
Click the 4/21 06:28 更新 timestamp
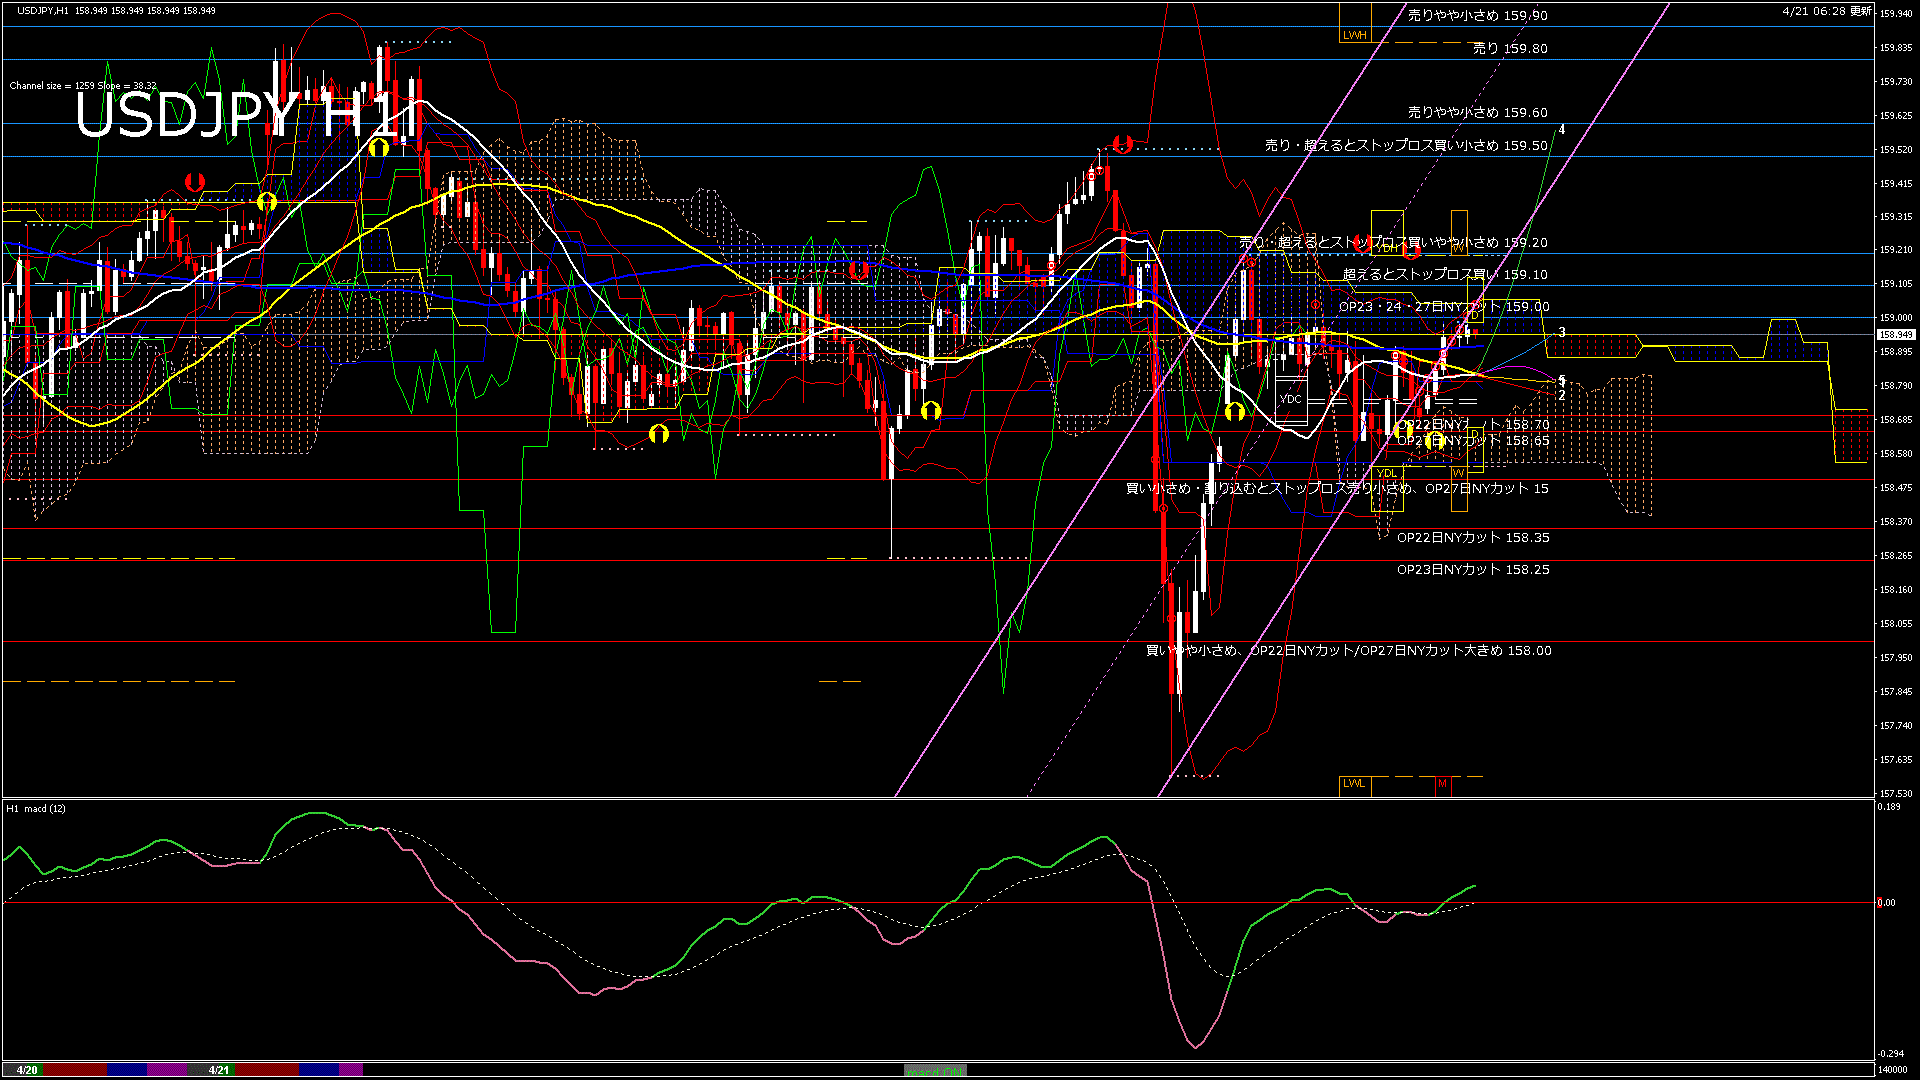pyautogui.click(x=1826, y=11)
